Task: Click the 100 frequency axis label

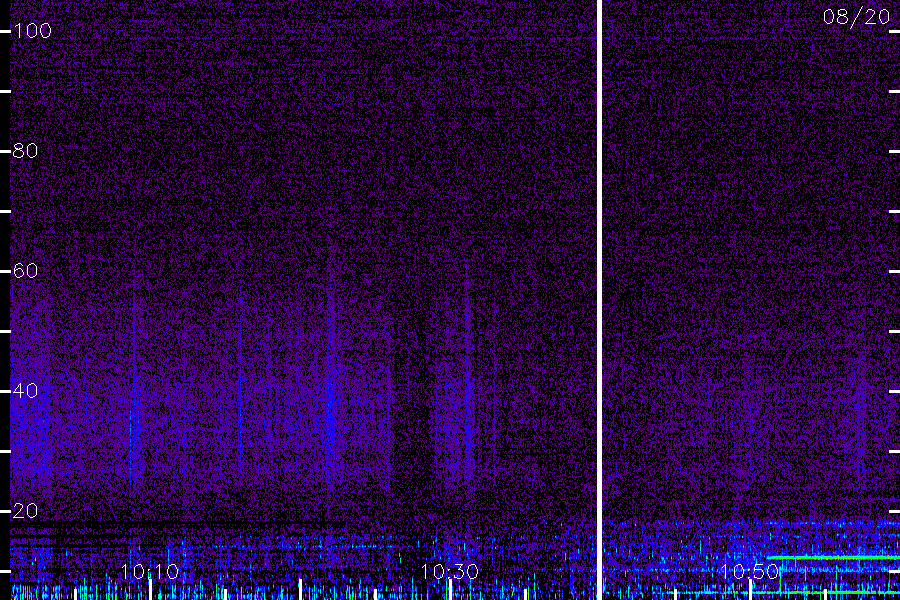Action: [32, 30]
